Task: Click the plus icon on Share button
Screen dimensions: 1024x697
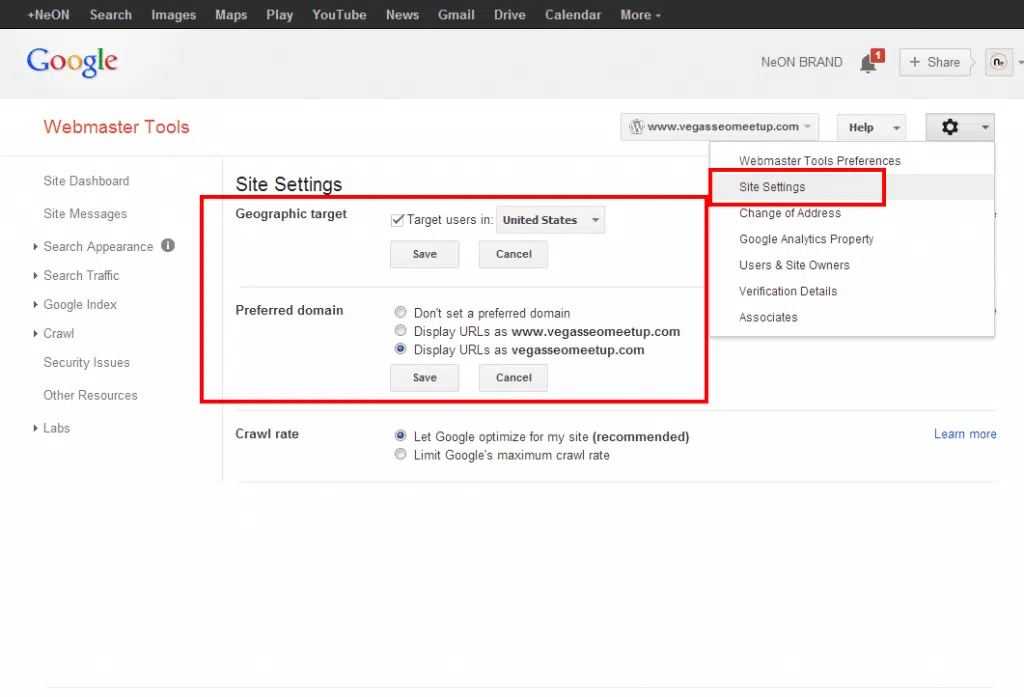Action: pyautogui.click(x=915, y=62)
